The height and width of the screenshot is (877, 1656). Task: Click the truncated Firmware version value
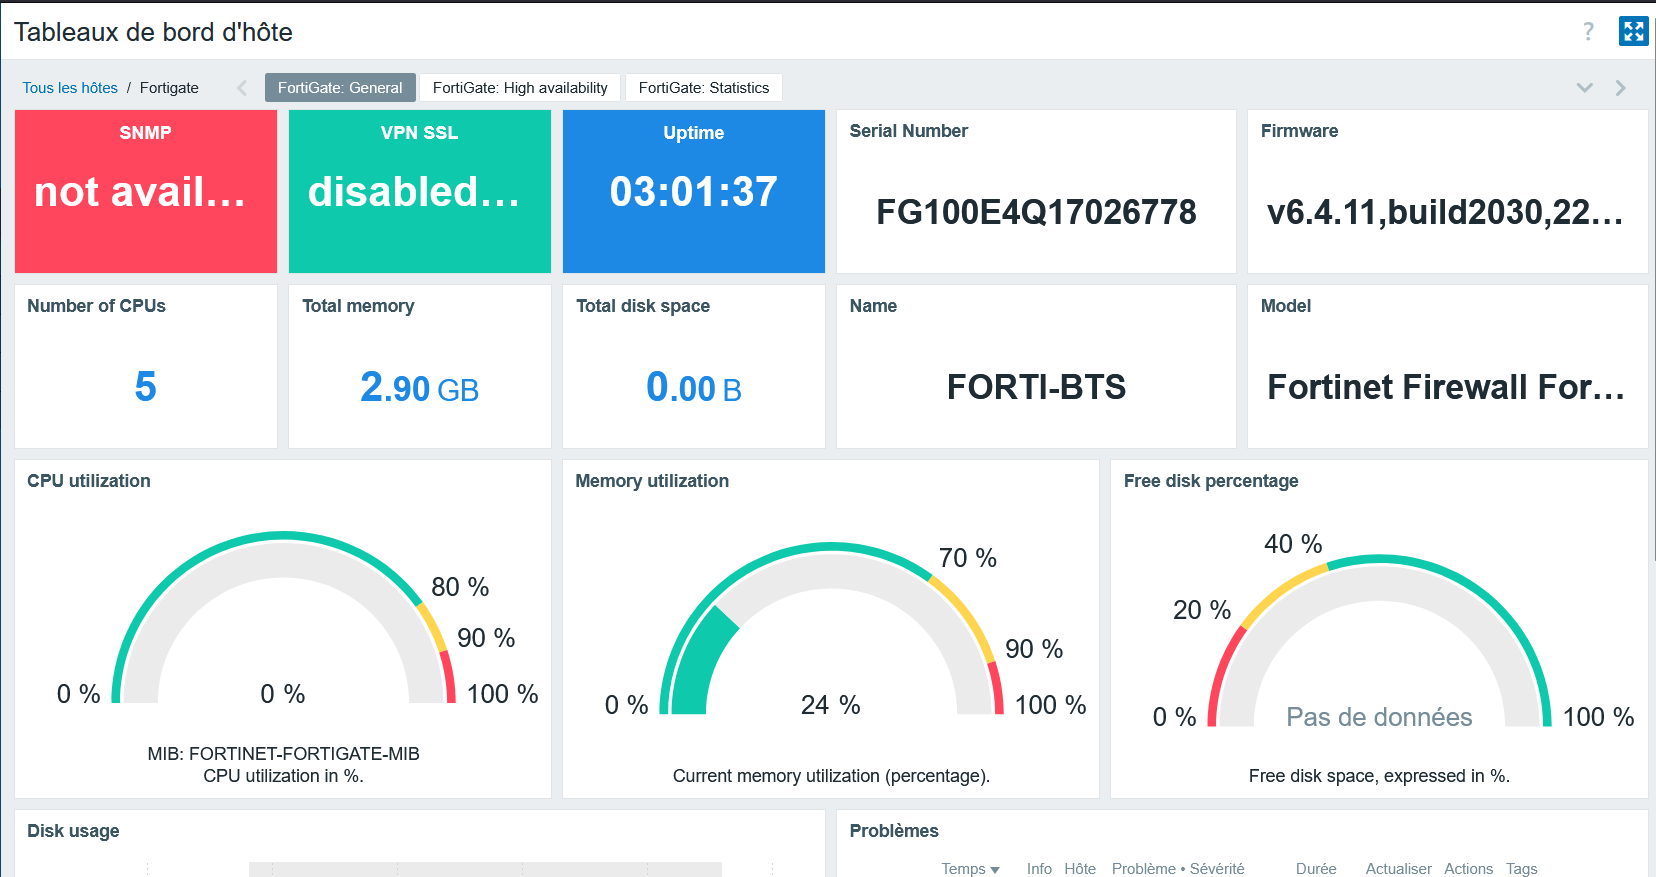[x=1445, y=212]
